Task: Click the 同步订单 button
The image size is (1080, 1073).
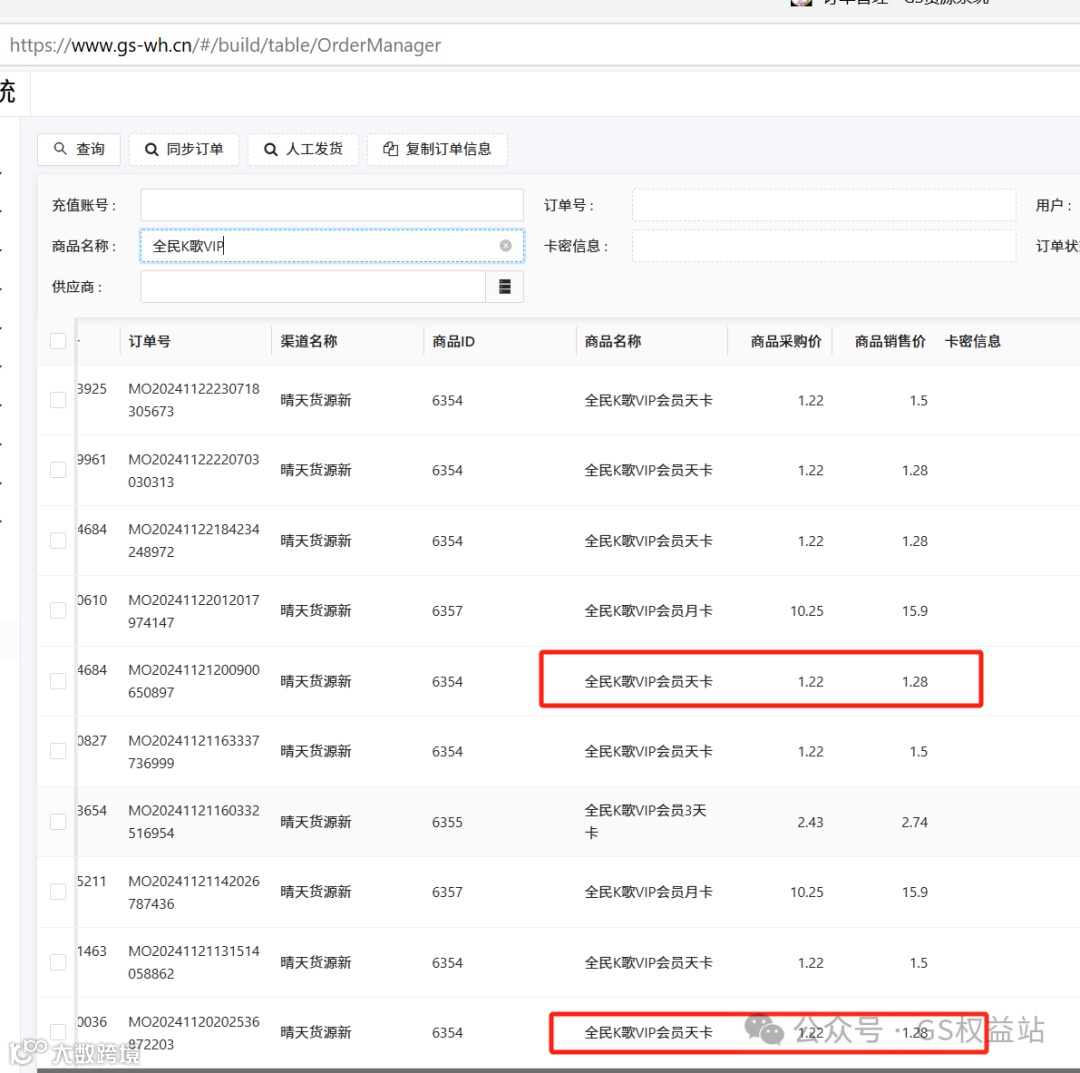Action: [184, 149]
